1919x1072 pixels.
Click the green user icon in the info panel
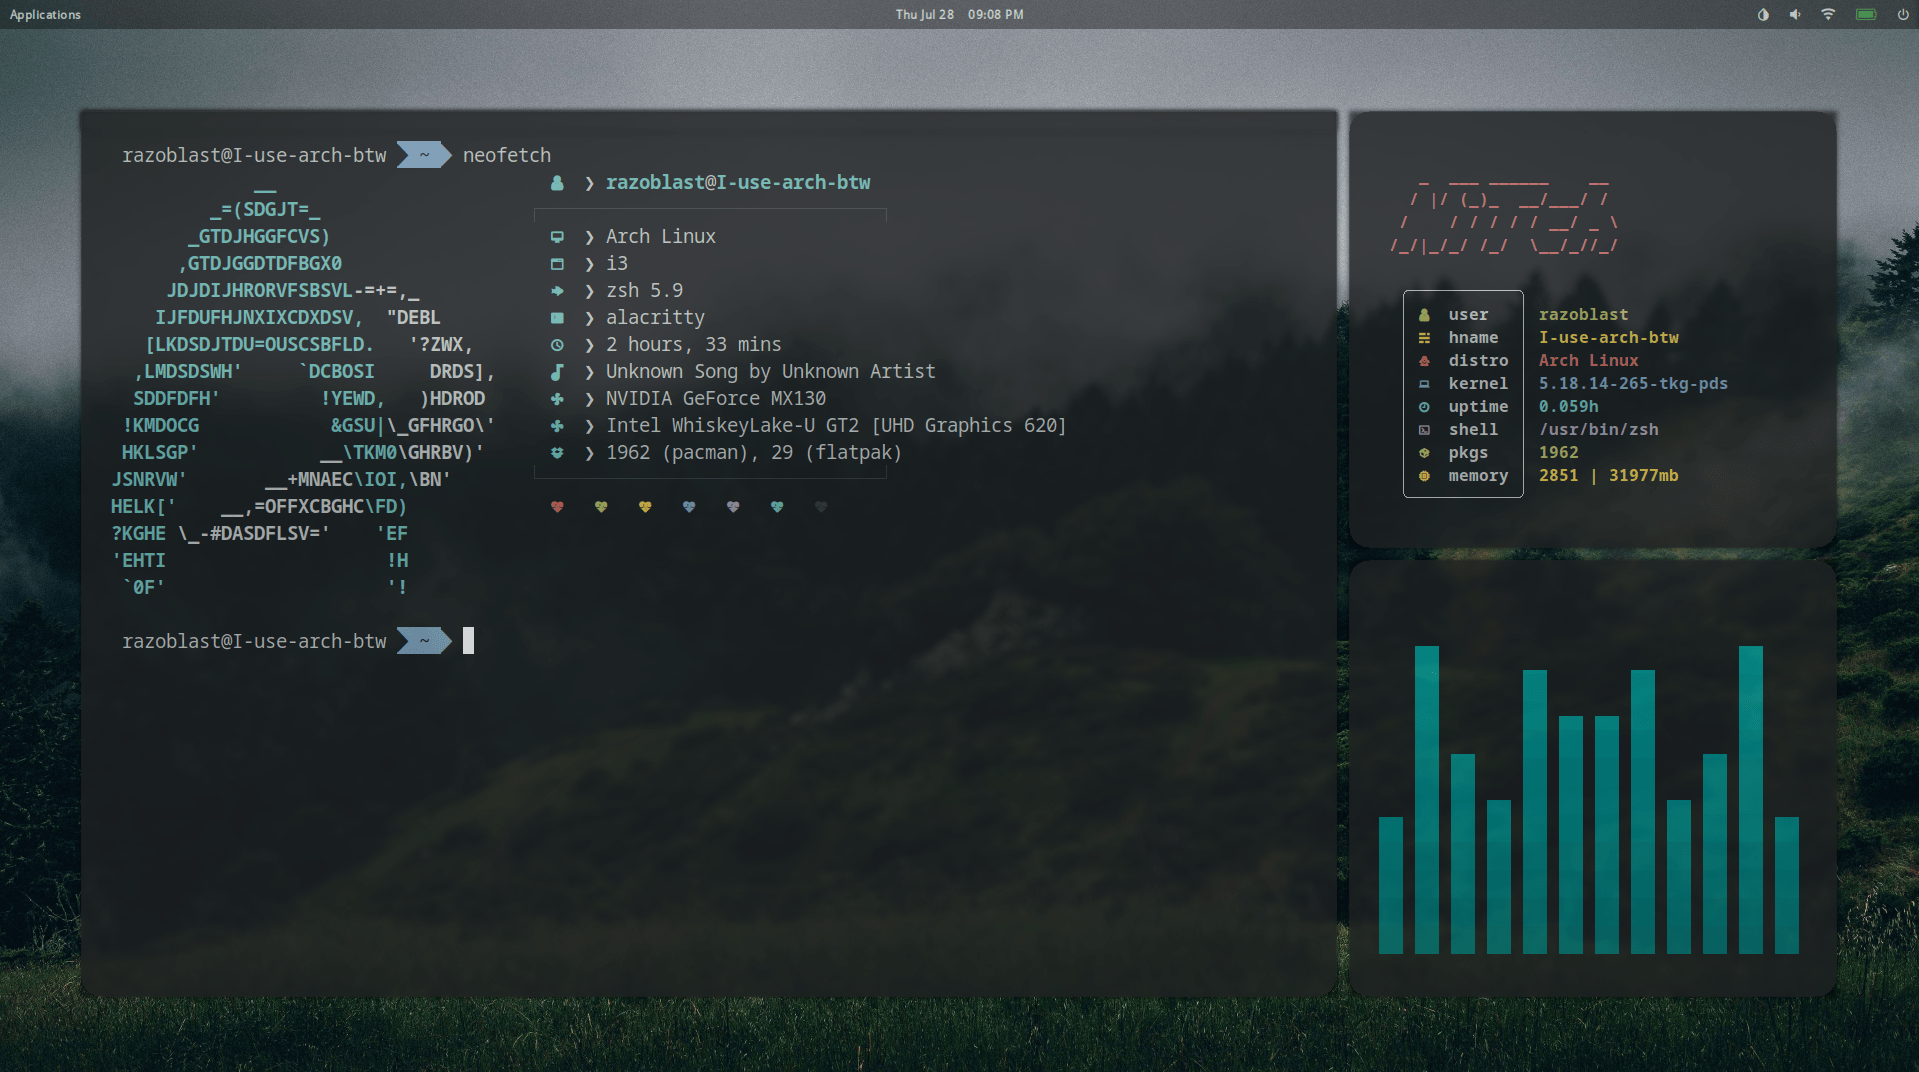point(1424,314)
